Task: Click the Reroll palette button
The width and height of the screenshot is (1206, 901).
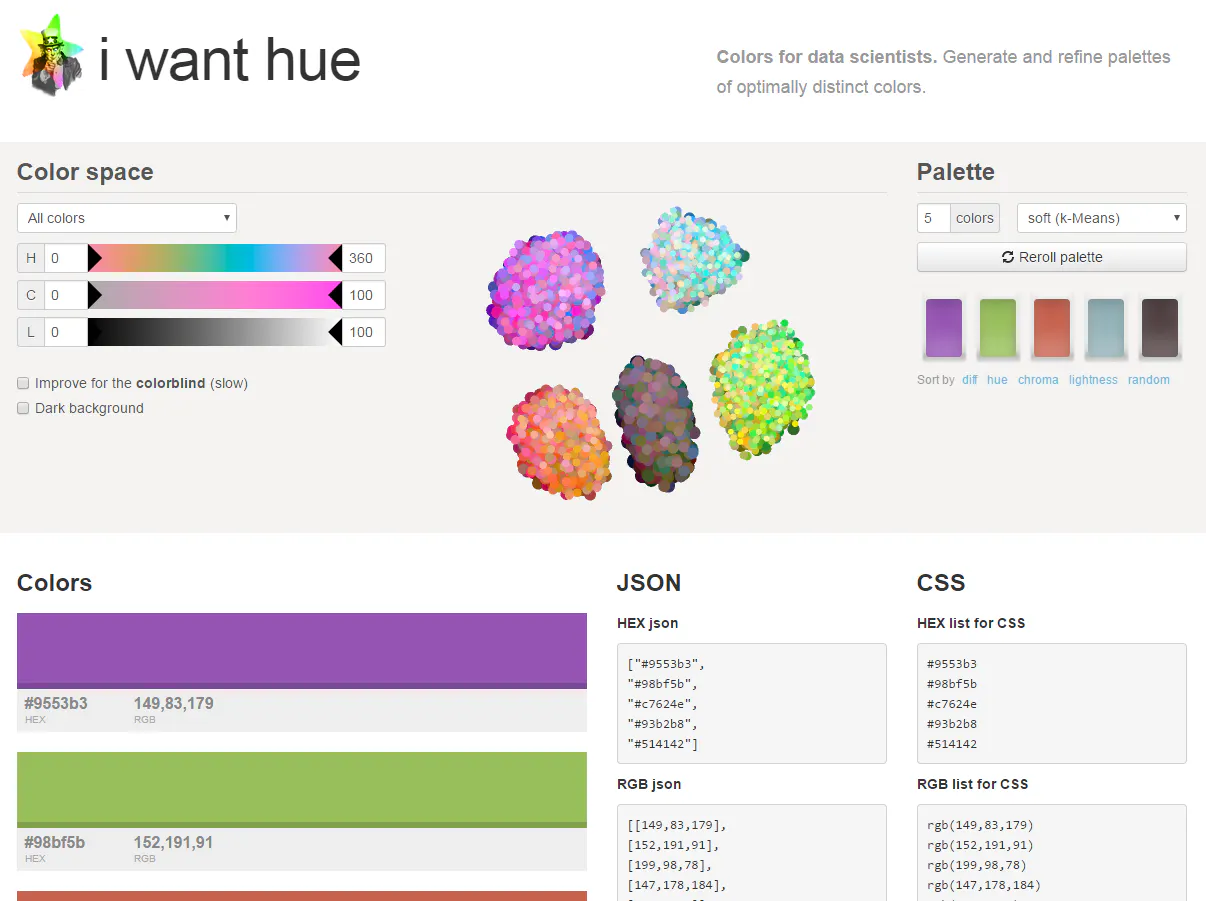Action: point(1052,257)
